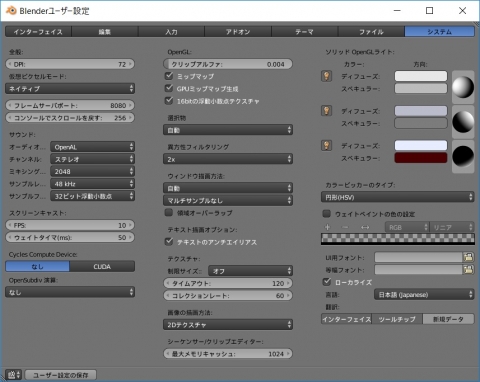Click the flip arrows icon on color ramp

365,227
